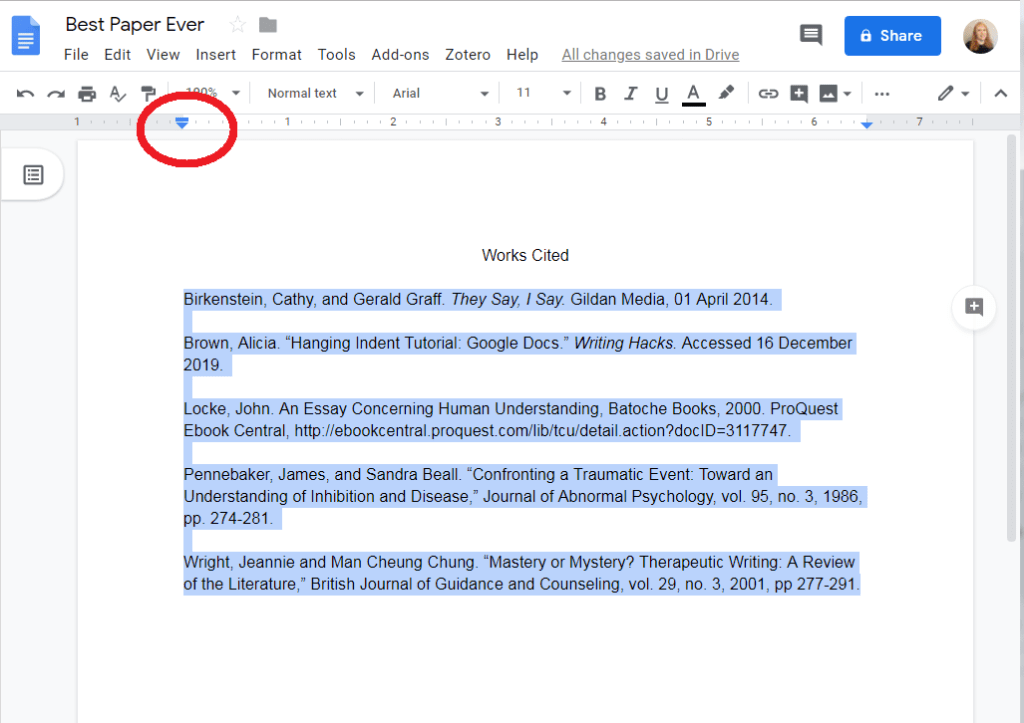
Task: Click the redo arrow icon
Action: (x=56, y=94)
